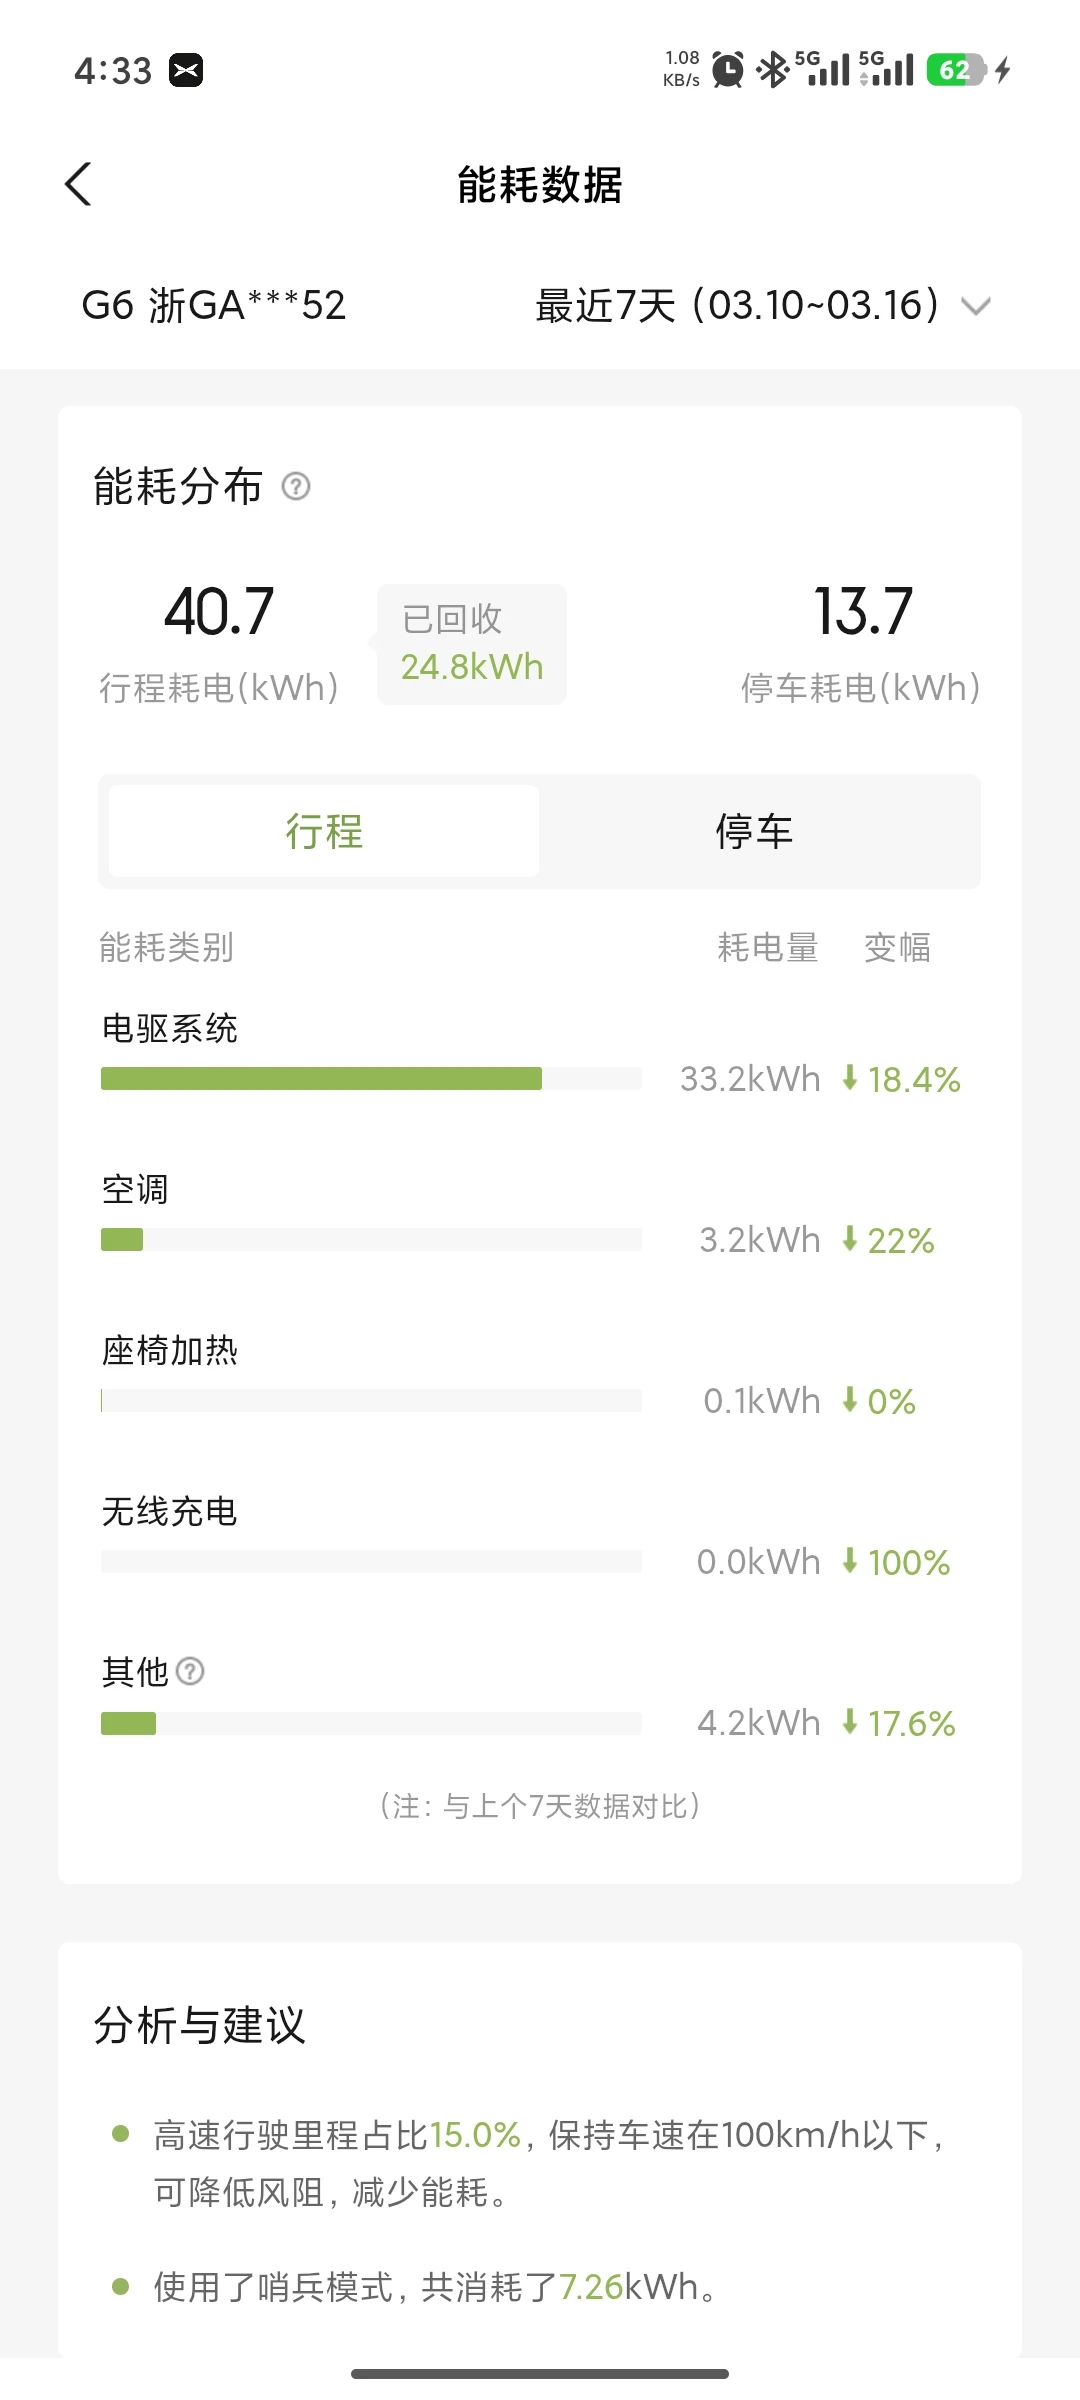Tap the black app notification icon
The width and height of the screenshot is (1080, 2400).
[186, 71]
